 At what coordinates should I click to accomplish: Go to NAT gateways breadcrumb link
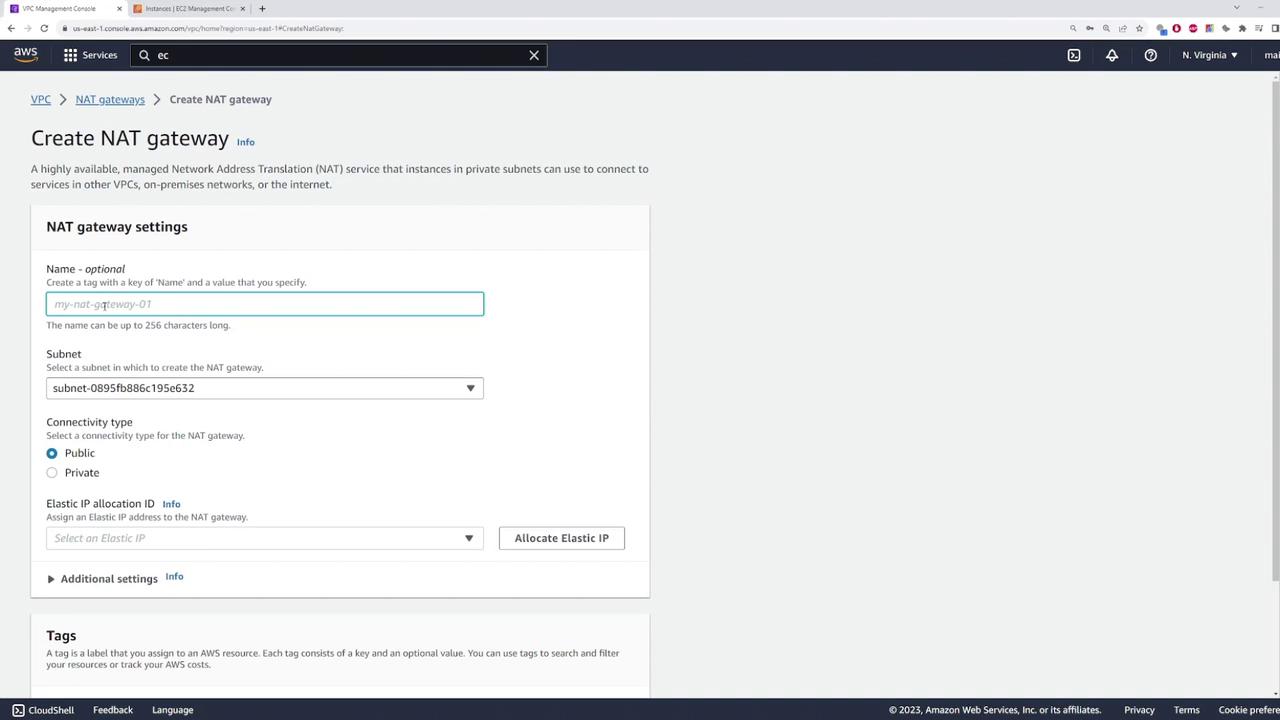110,99
